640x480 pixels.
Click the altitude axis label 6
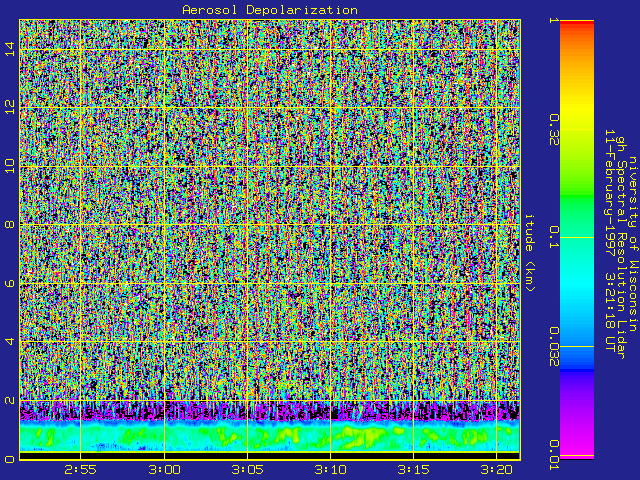[9, 283]
